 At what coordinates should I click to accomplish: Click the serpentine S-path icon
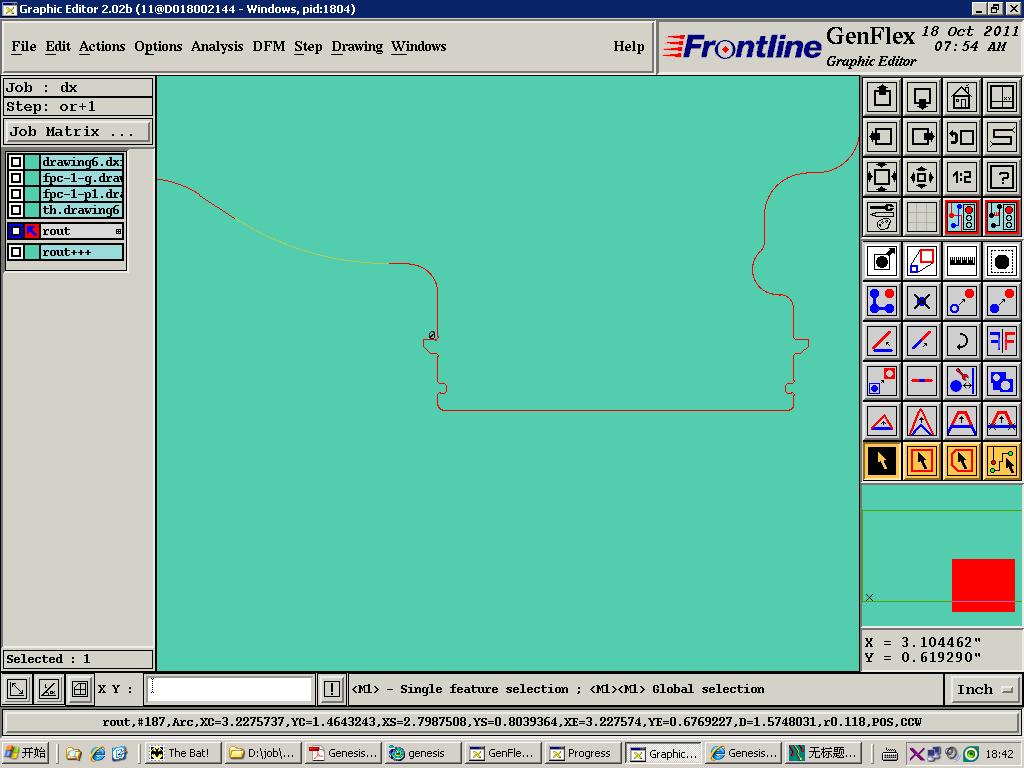click(x=1002, y=137)
